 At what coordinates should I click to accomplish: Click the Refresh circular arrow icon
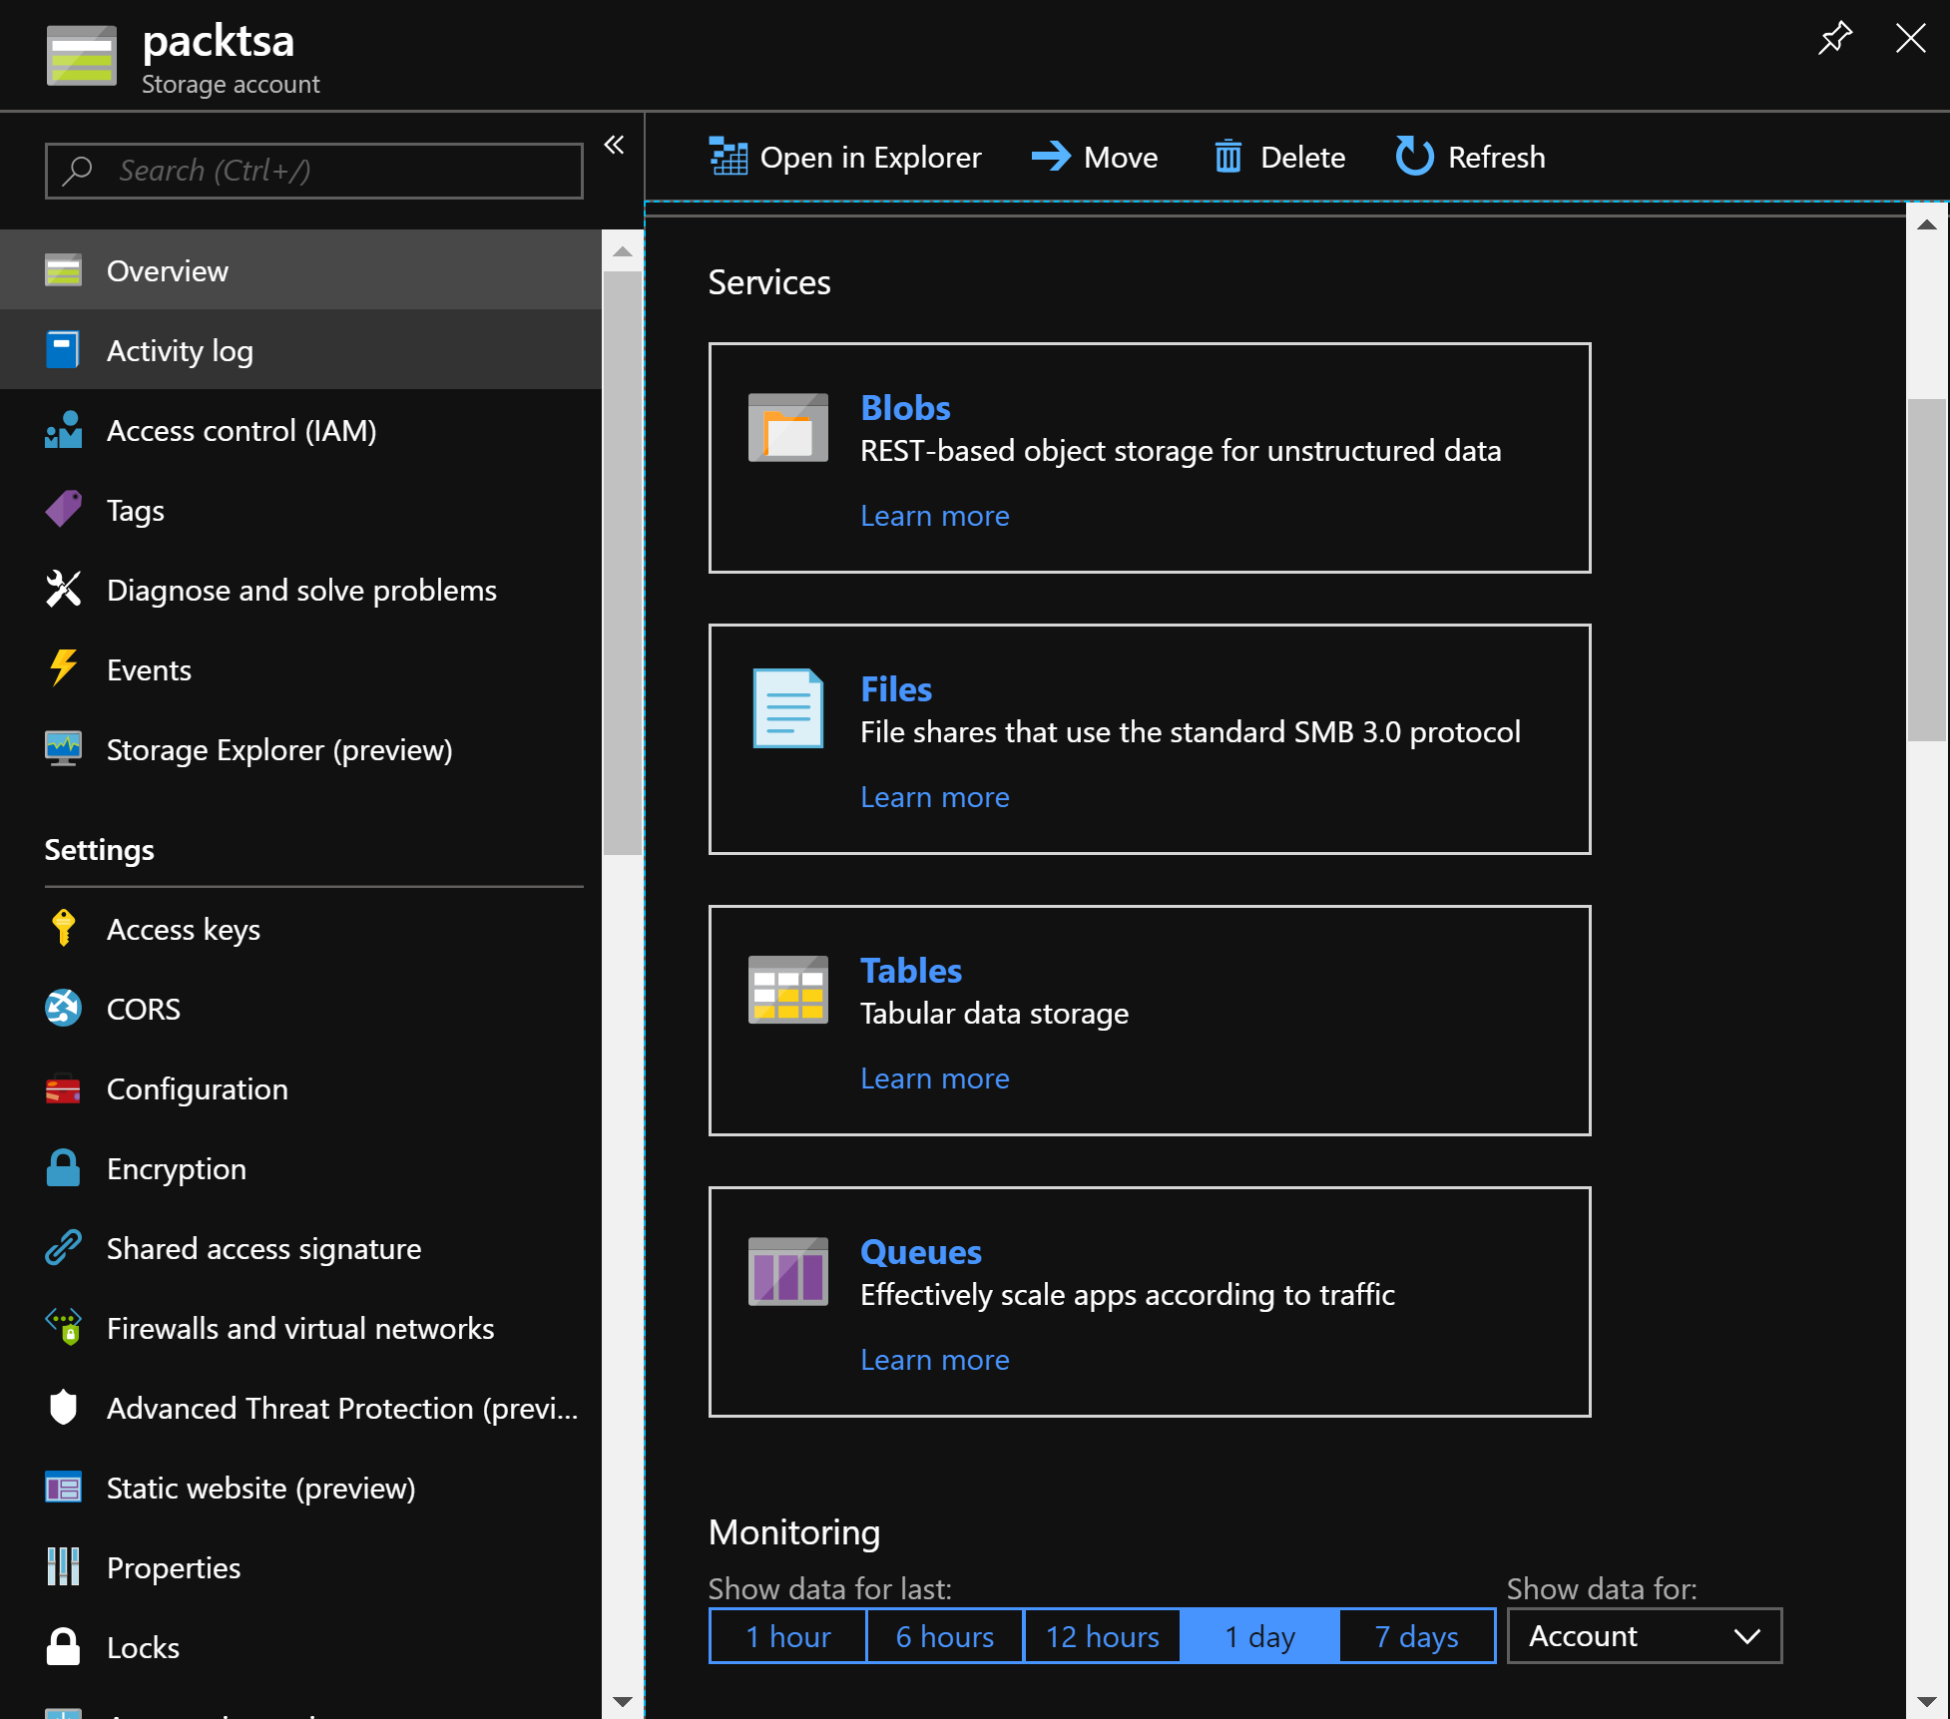pos(1414,156)
